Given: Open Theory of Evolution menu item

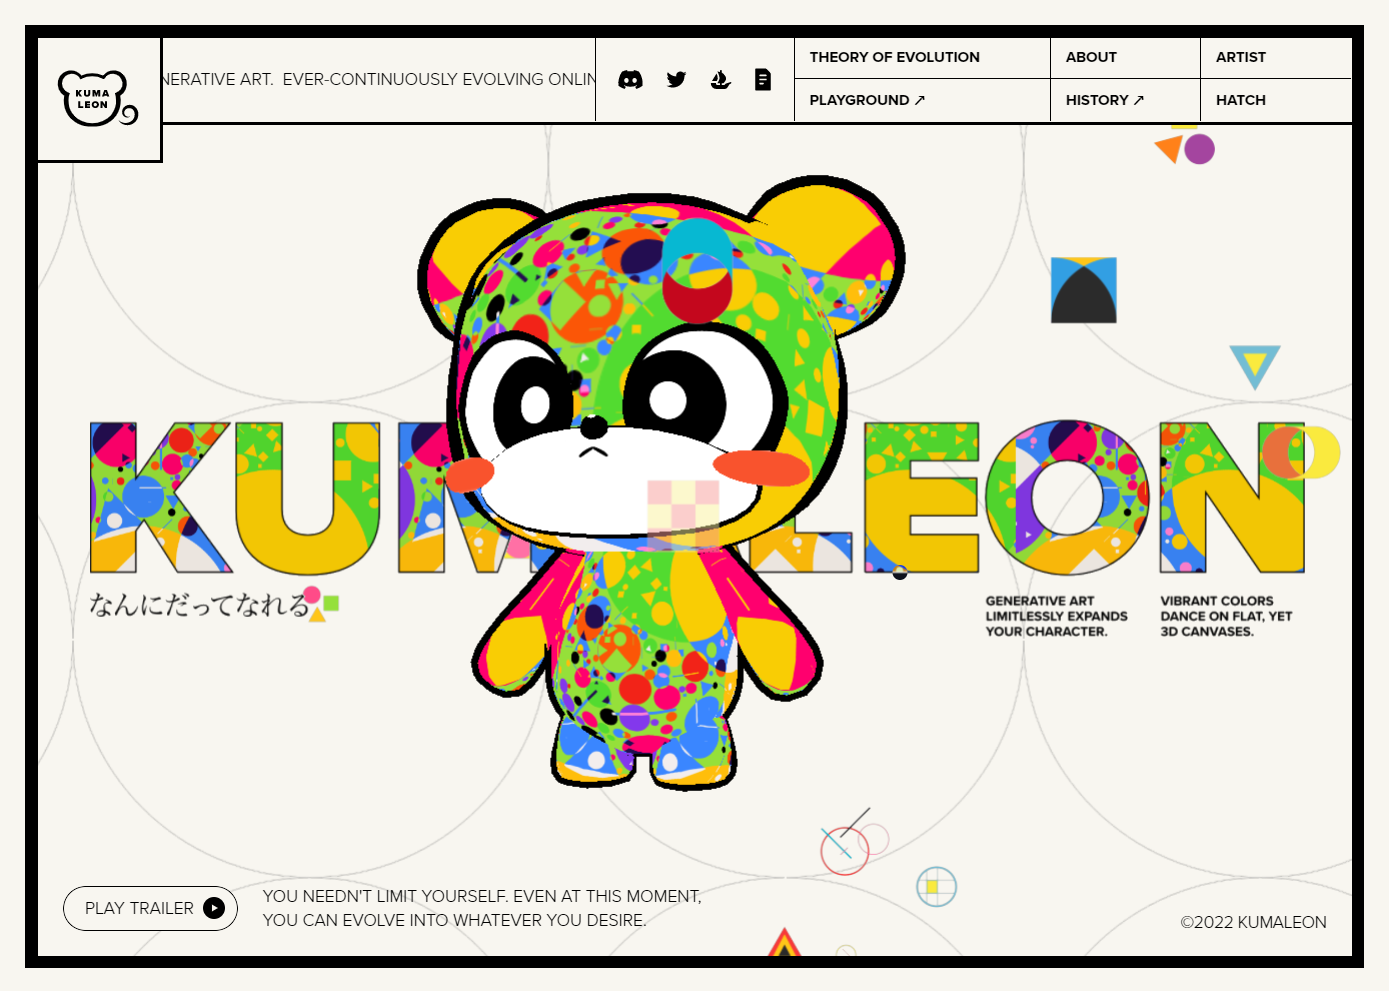Looking at the screenshot, I should [x=894, y=57].
